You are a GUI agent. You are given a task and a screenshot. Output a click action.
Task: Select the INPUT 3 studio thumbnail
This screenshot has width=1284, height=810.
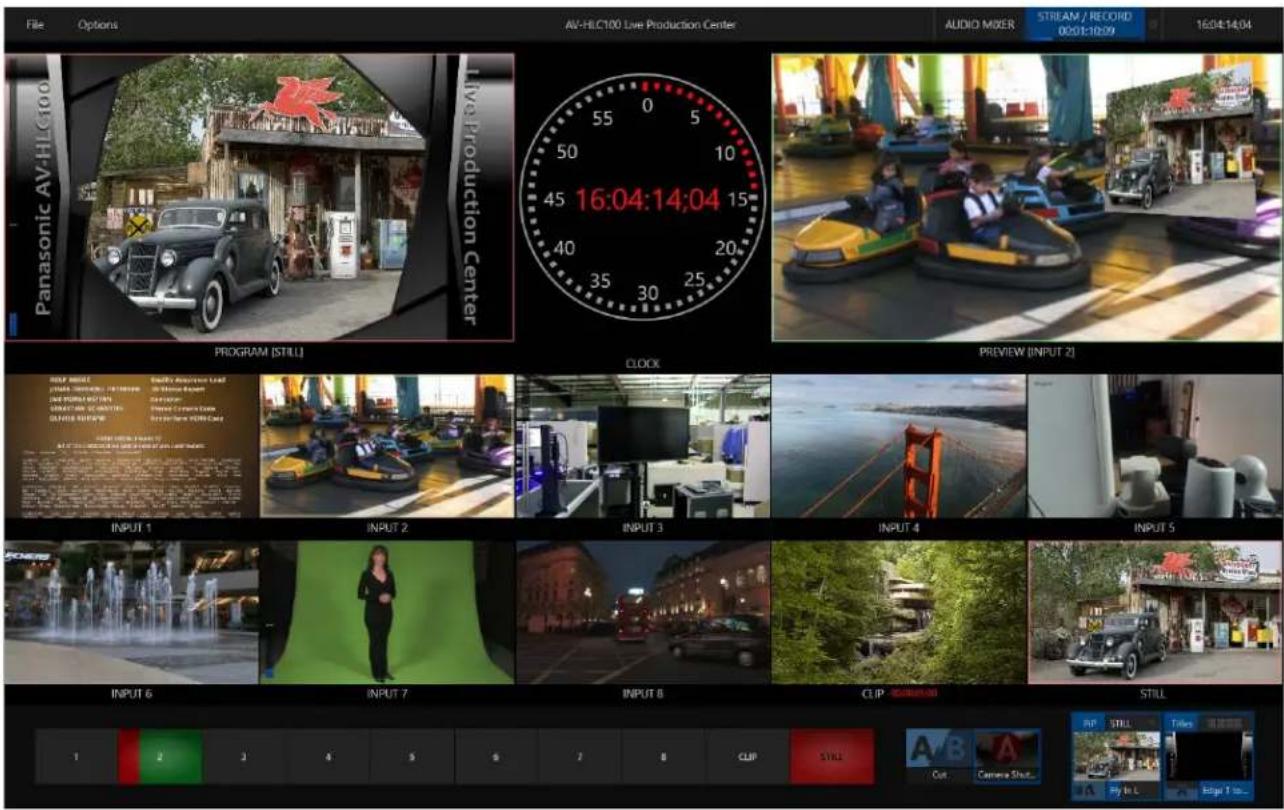click(x=643, y=446)
